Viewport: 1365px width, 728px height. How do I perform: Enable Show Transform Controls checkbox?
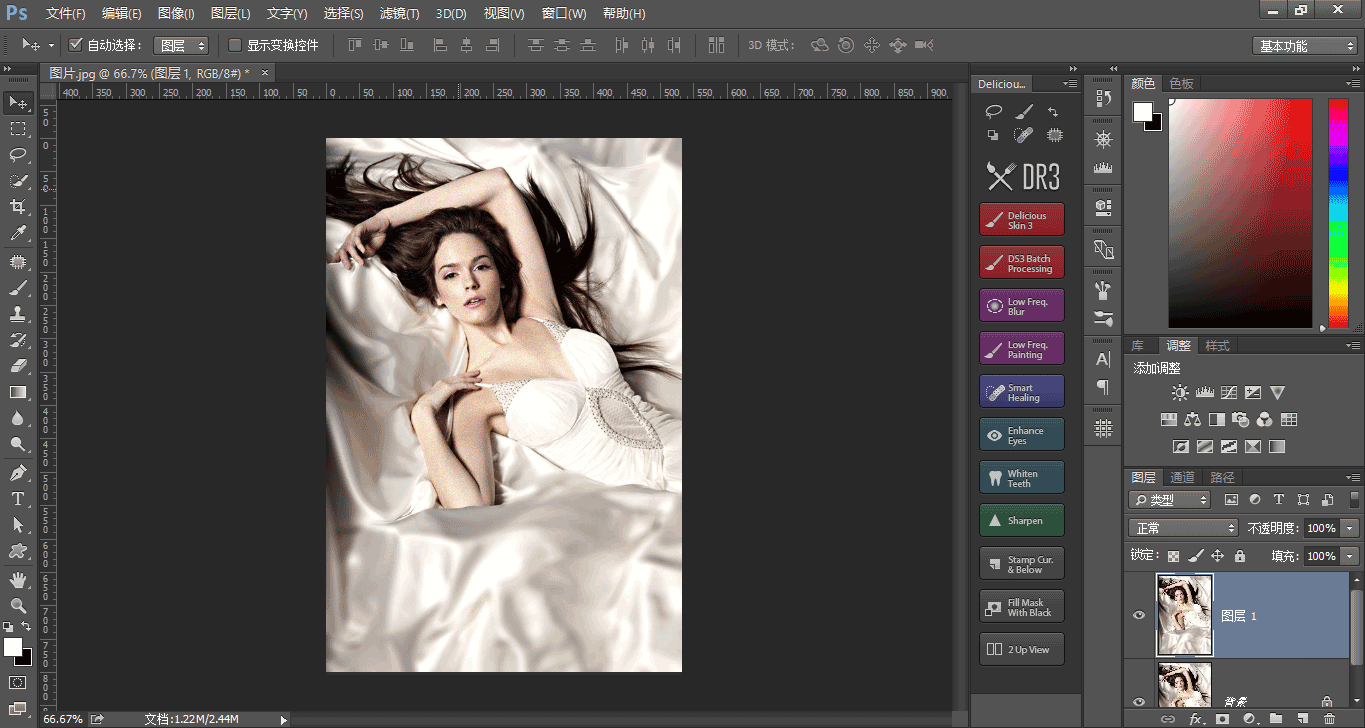(235, 45)
